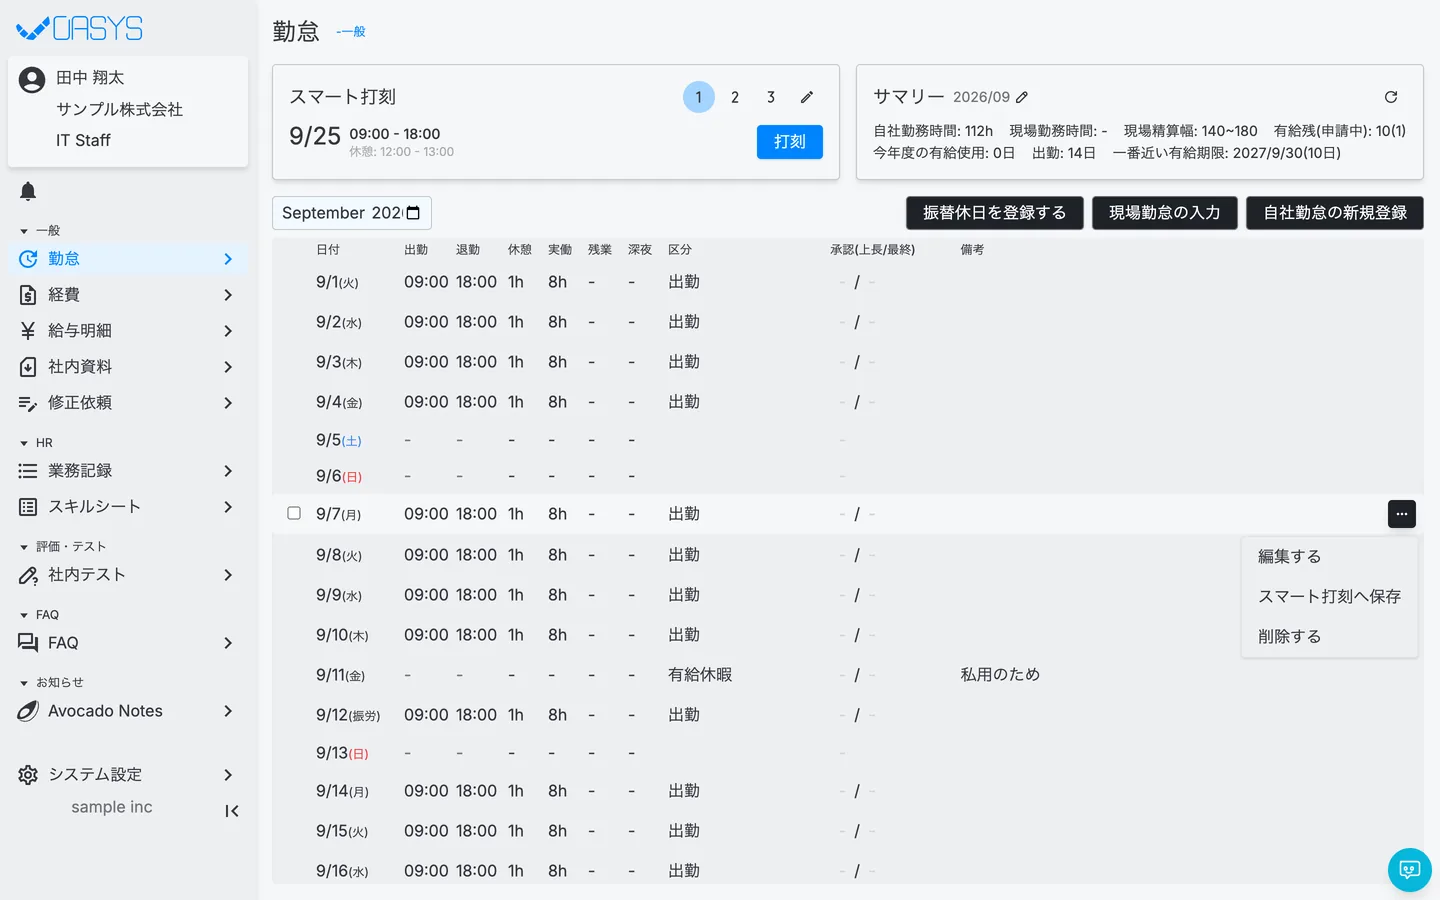Screen dimensions: 1440x900
Task: Click the Avocado Notes avocado icon
Action: pos(28,711)
